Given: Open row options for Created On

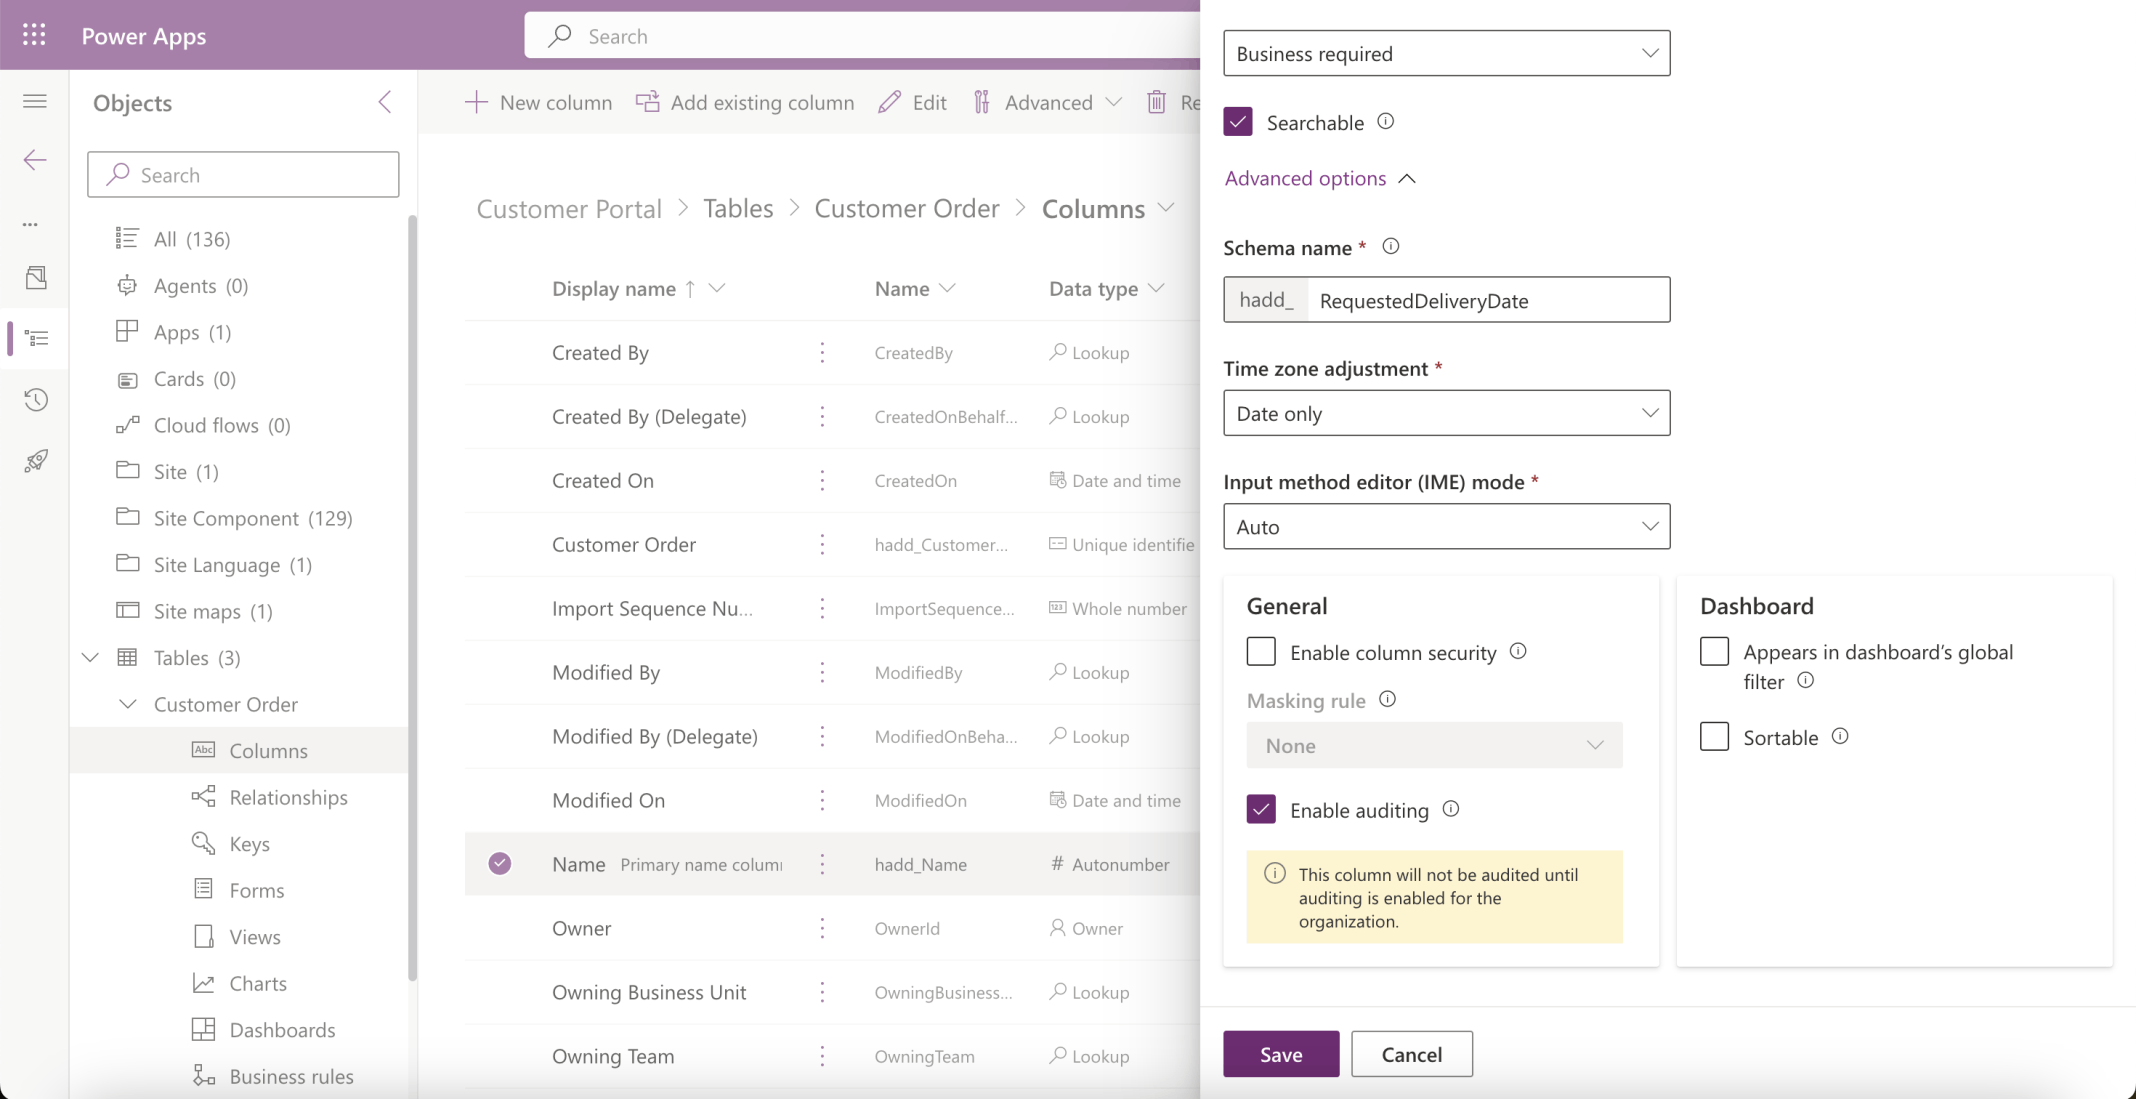Looking at the screenshot, I should [x=822, y=481].
